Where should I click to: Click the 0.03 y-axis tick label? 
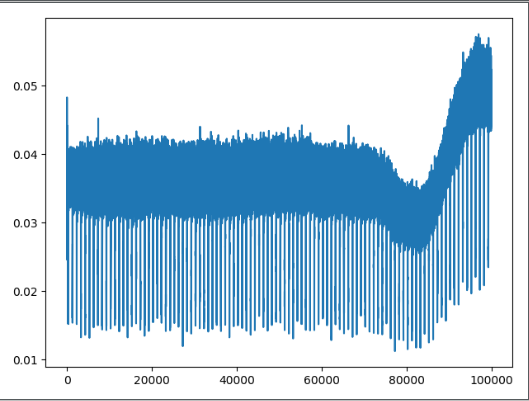tap(25, 223)
